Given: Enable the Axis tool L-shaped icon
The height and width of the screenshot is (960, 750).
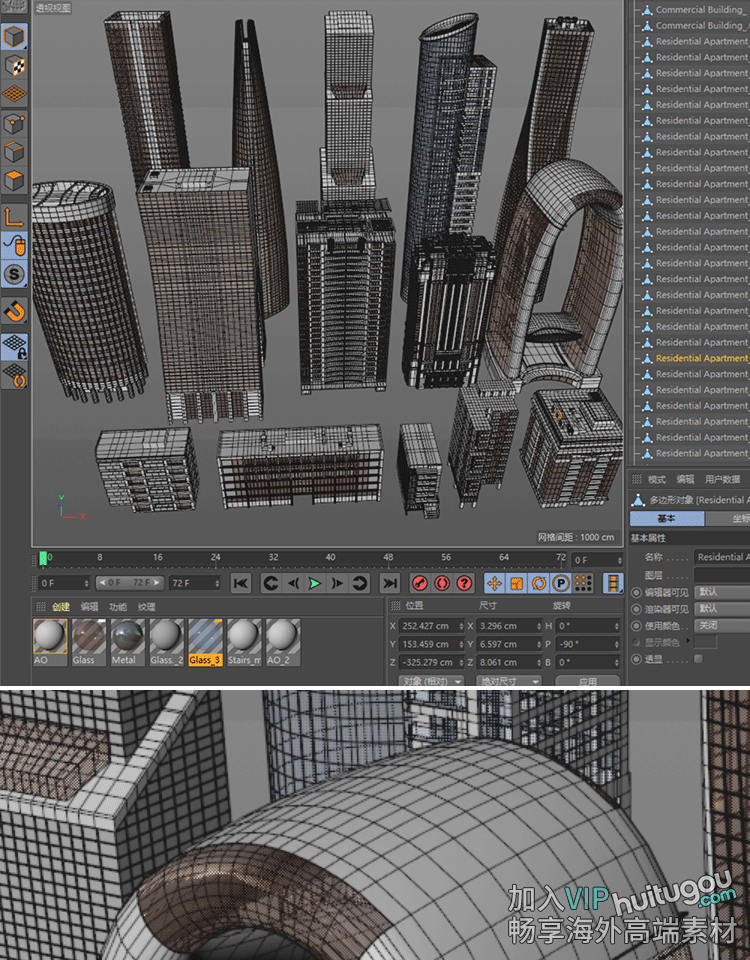Looking at the screenshot, I should (15, 216).
